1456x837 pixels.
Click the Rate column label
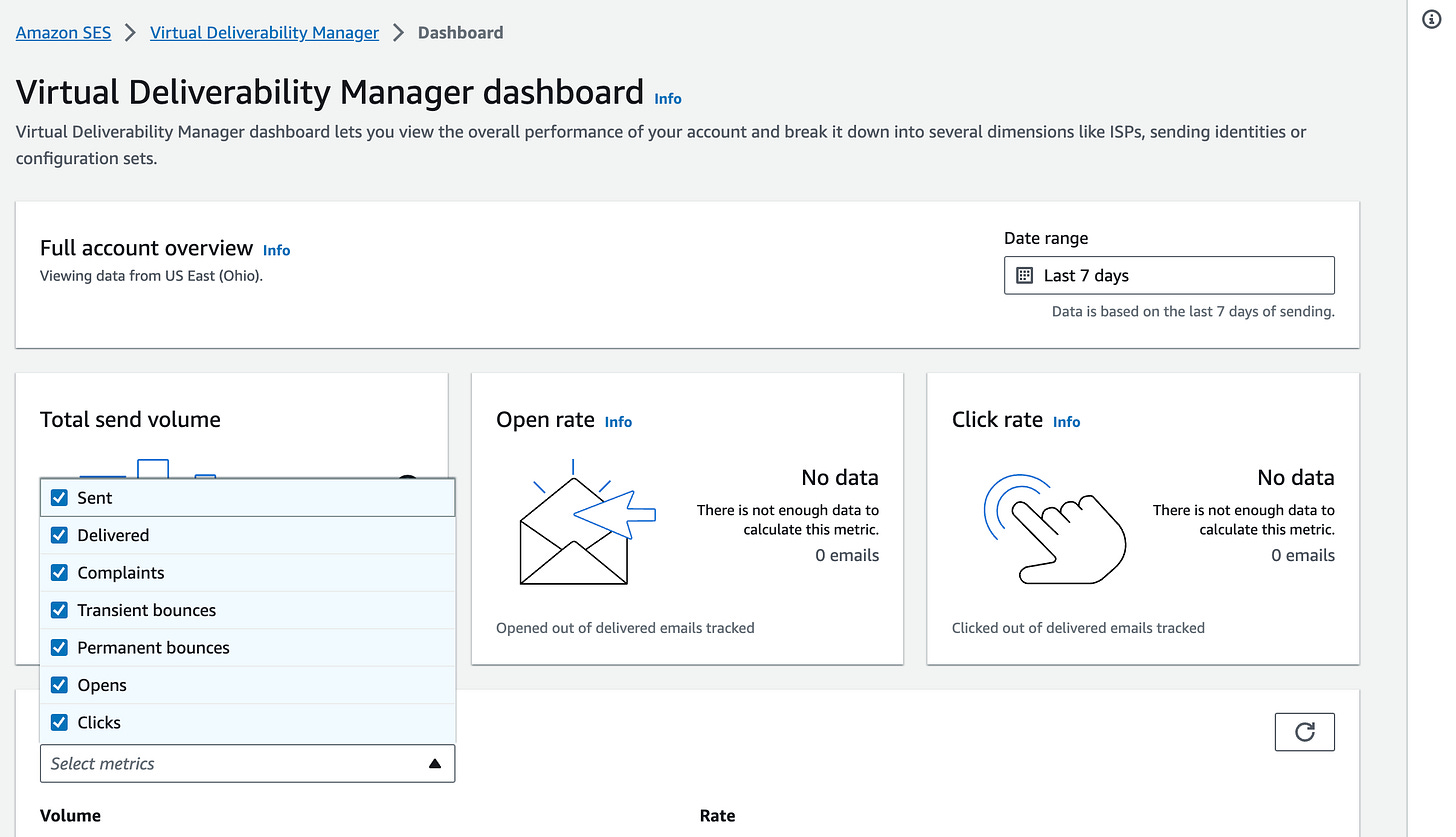click(x=717, y=816)
